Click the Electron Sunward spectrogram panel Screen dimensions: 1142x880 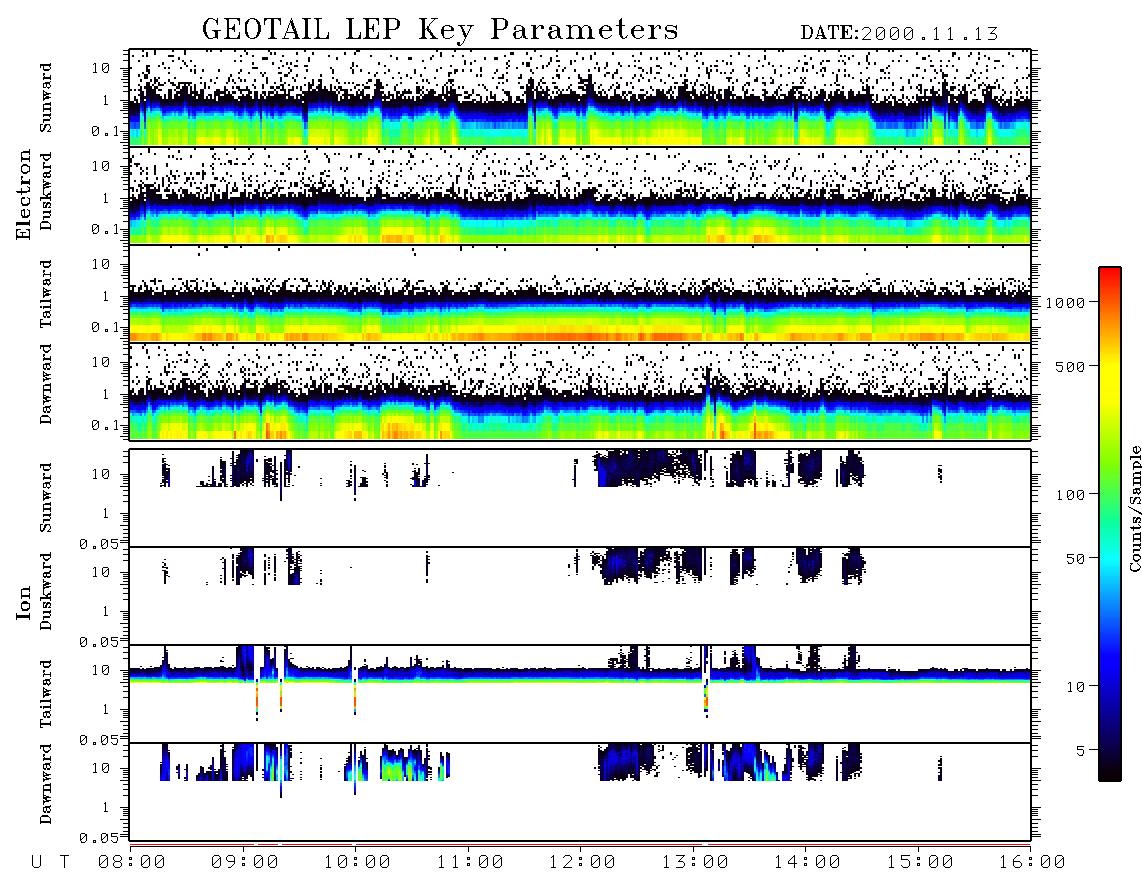tap(580, 98)
